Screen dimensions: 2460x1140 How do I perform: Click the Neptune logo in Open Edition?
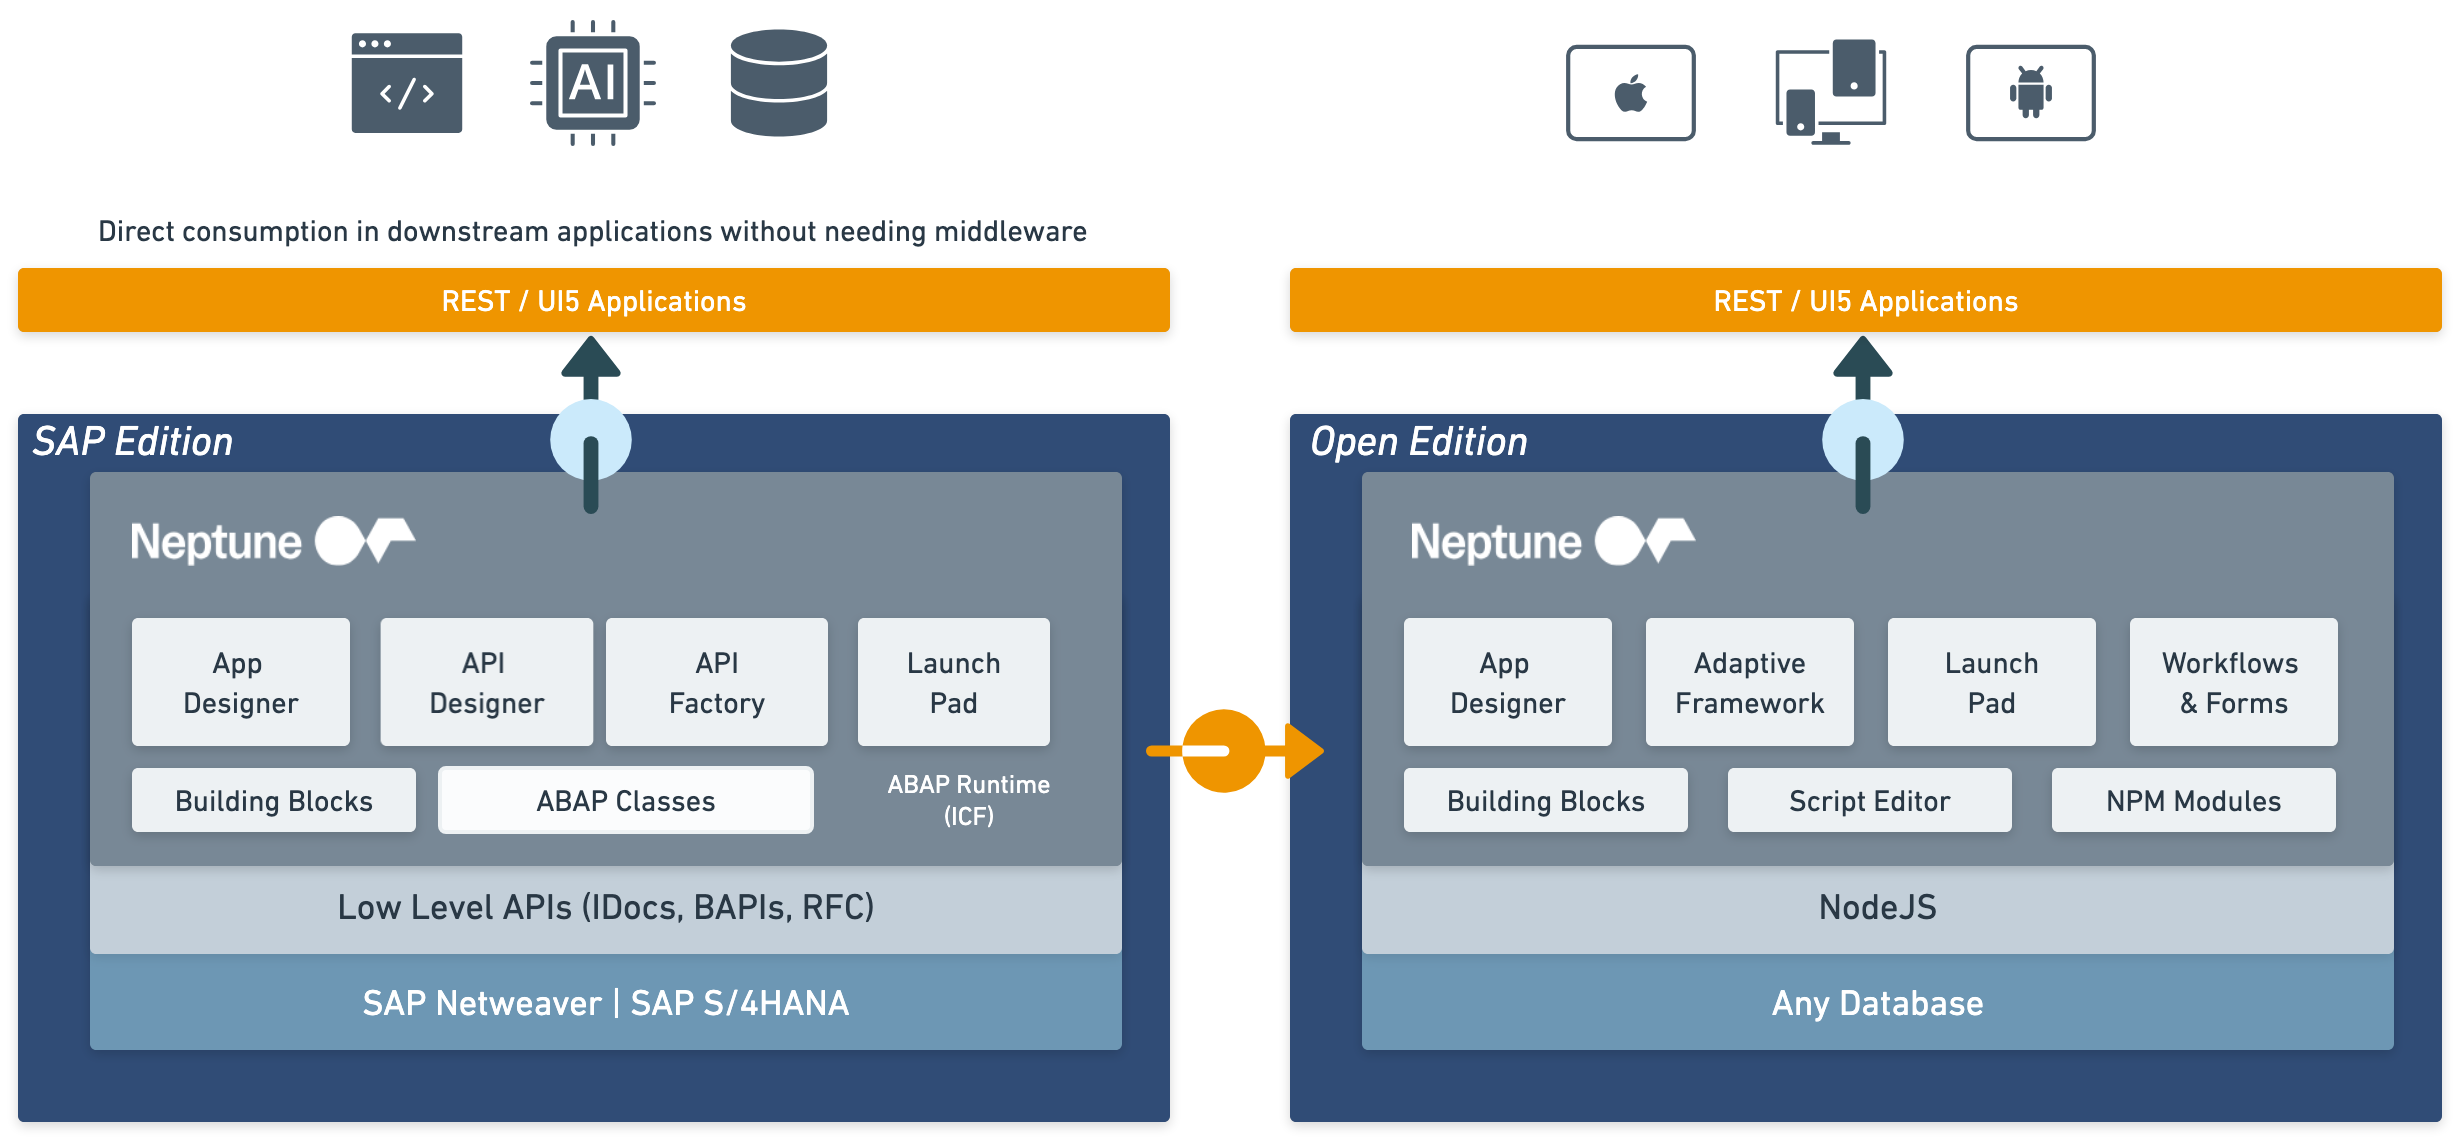tap(1552, 541)
